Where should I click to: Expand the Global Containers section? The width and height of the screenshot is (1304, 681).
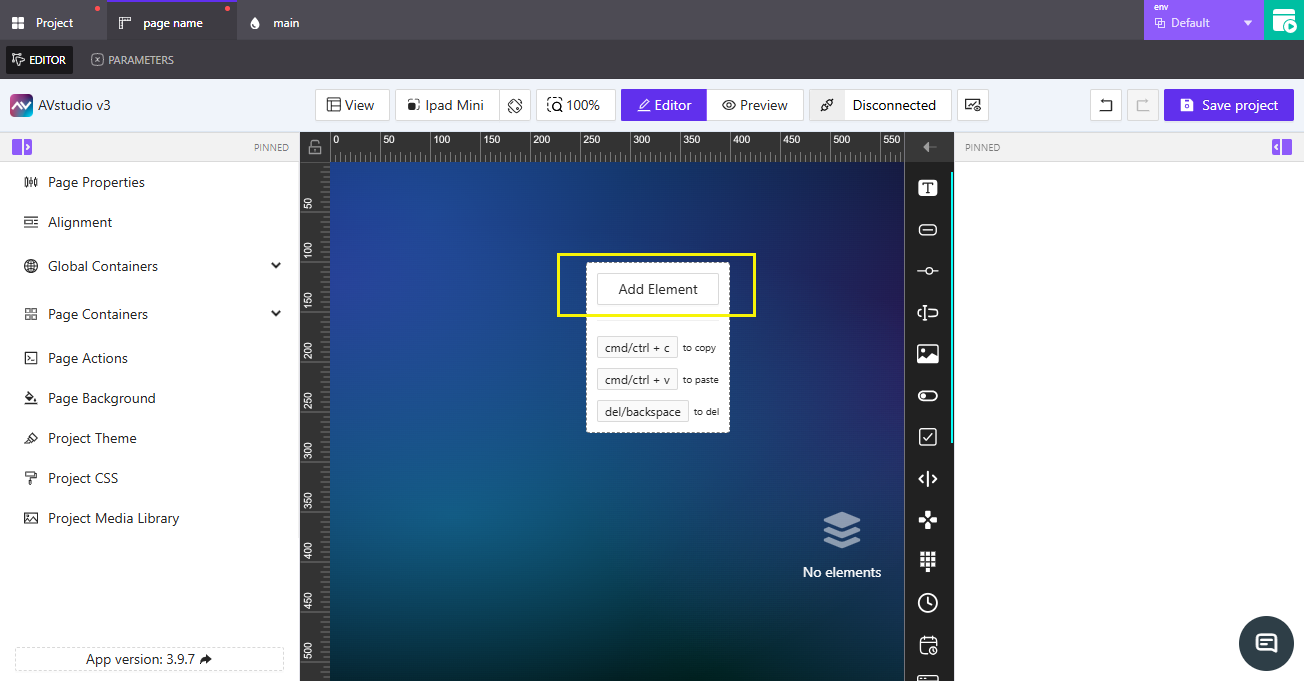pyautogui.click(x=276, y=266)
